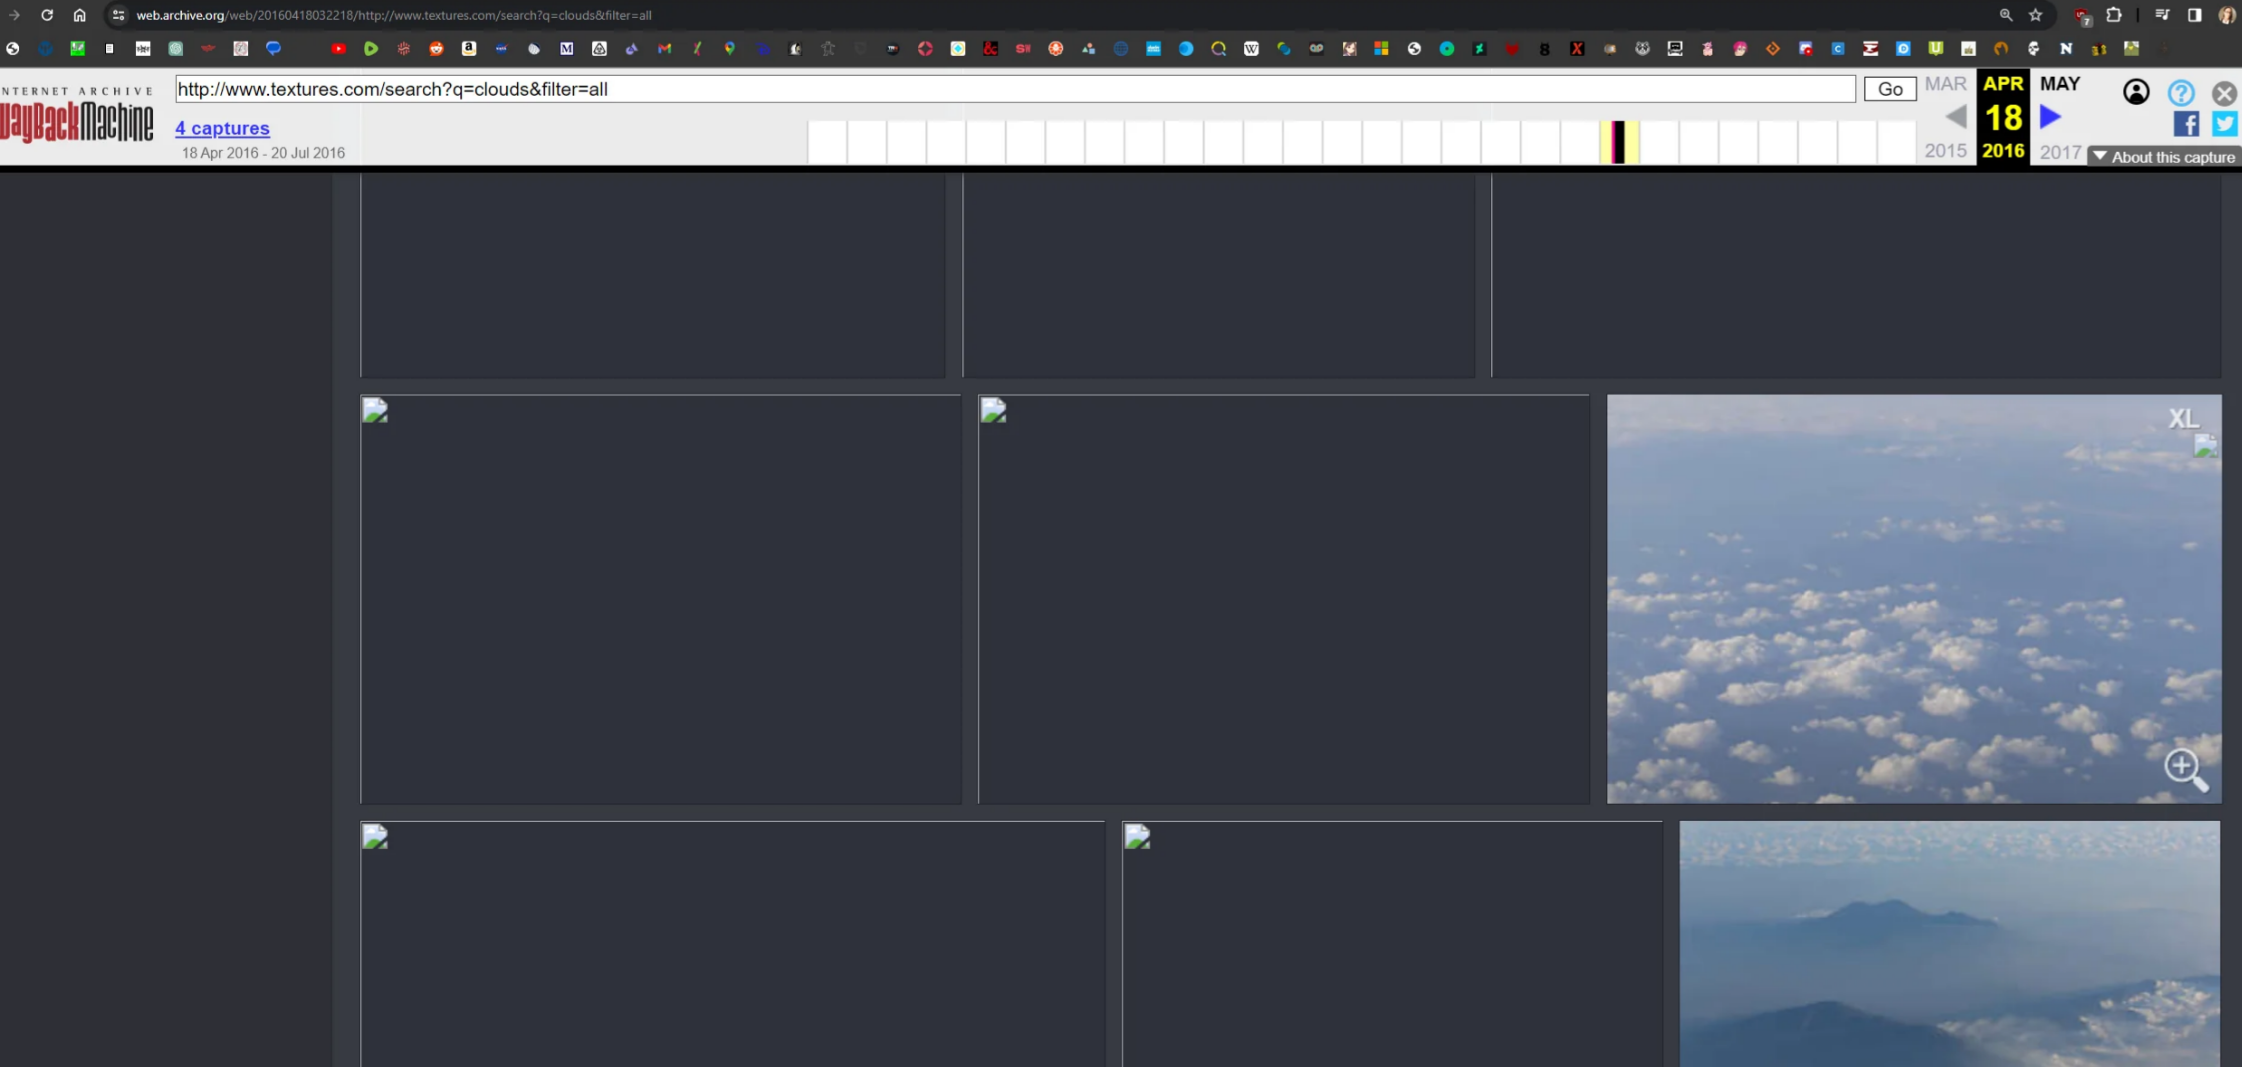Screen dimensions: 2242x1067
Task: Click the Wayback Machine logo
Action: click(77, 115)
